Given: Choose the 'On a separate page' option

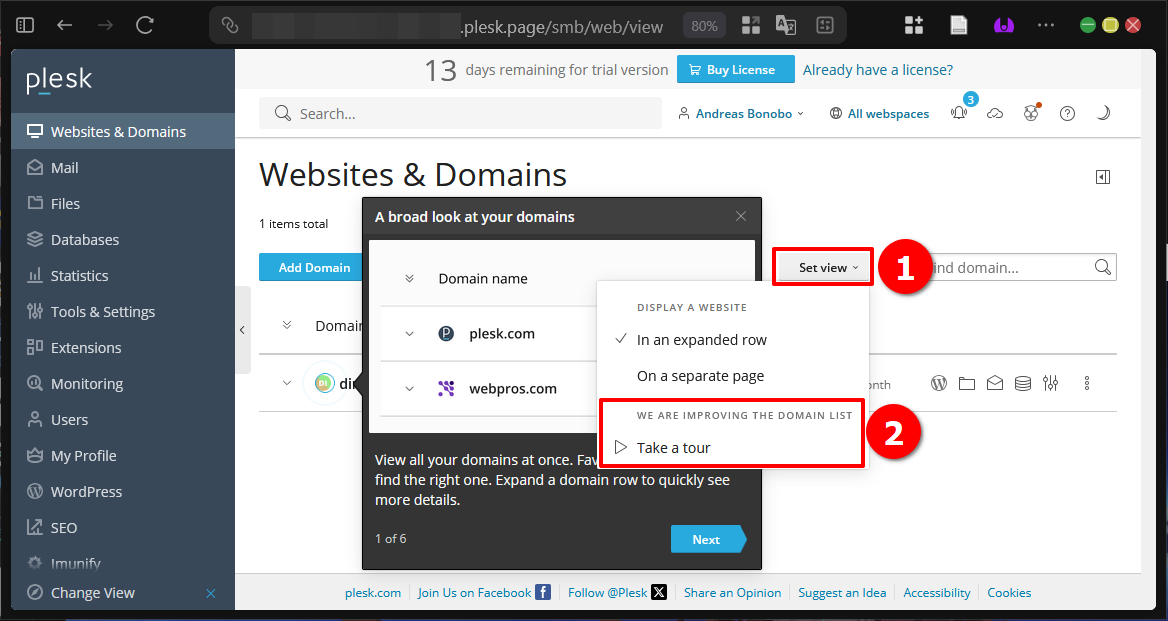Looking at the screenshot, I should (x=700, y=376).
